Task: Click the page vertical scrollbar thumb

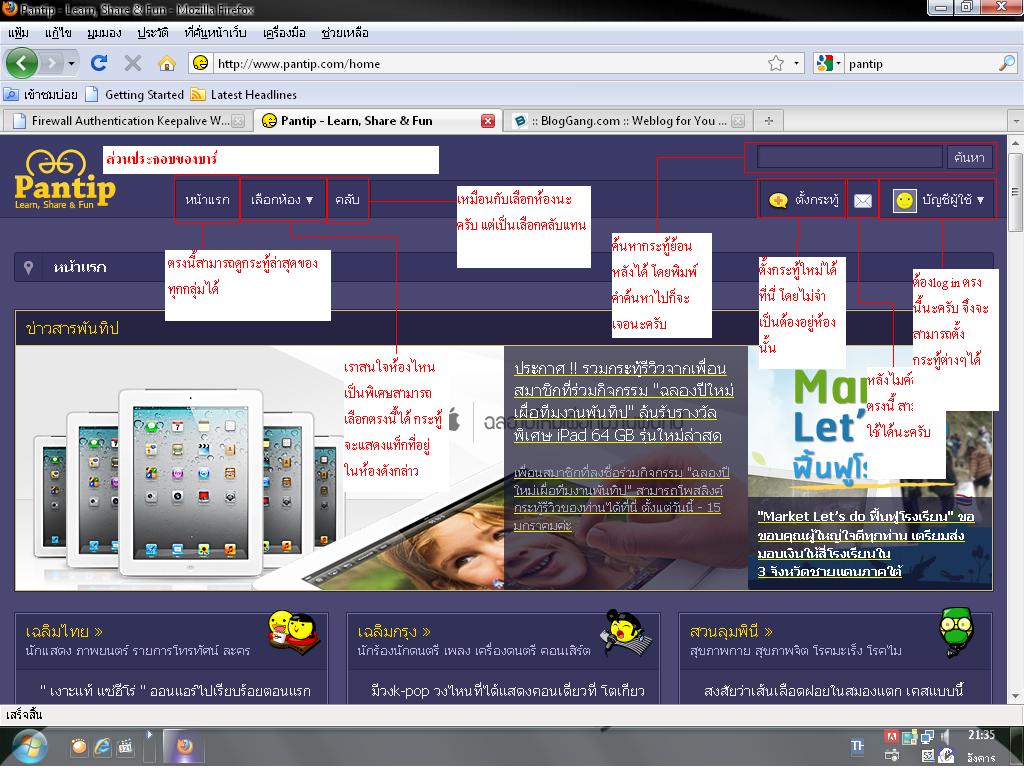Action: (1016, 191)
